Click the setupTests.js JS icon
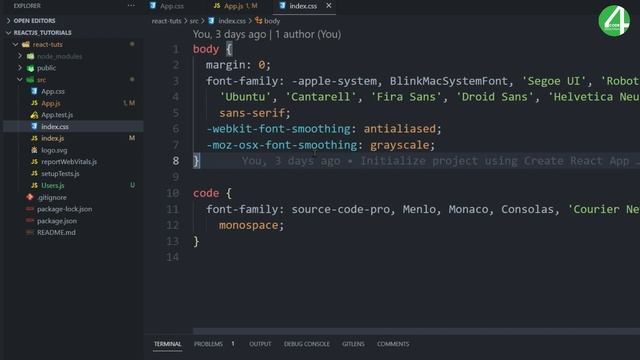640x360 pixels. [x=34, y=174]
